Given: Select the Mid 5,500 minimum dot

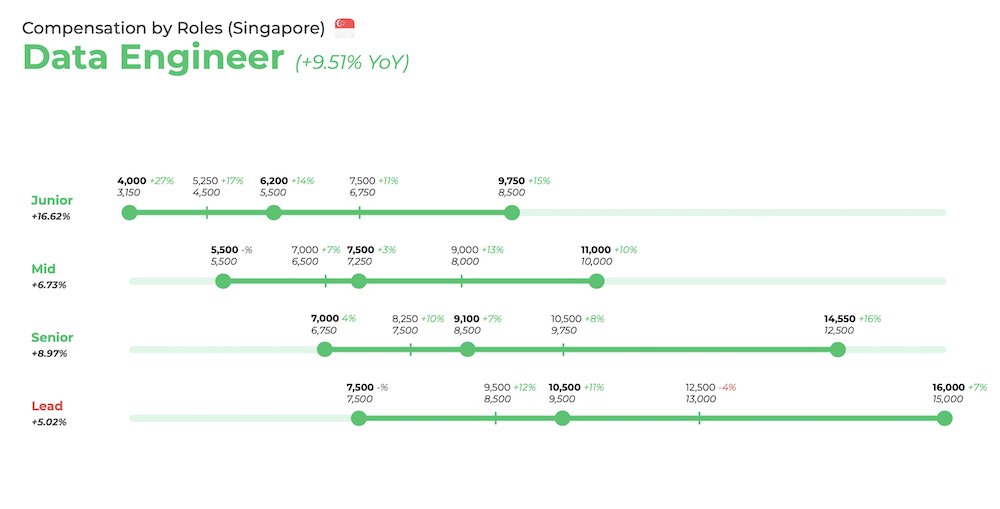Looking at the screenshot, I should pyautogui.click(x=223, y=281).
